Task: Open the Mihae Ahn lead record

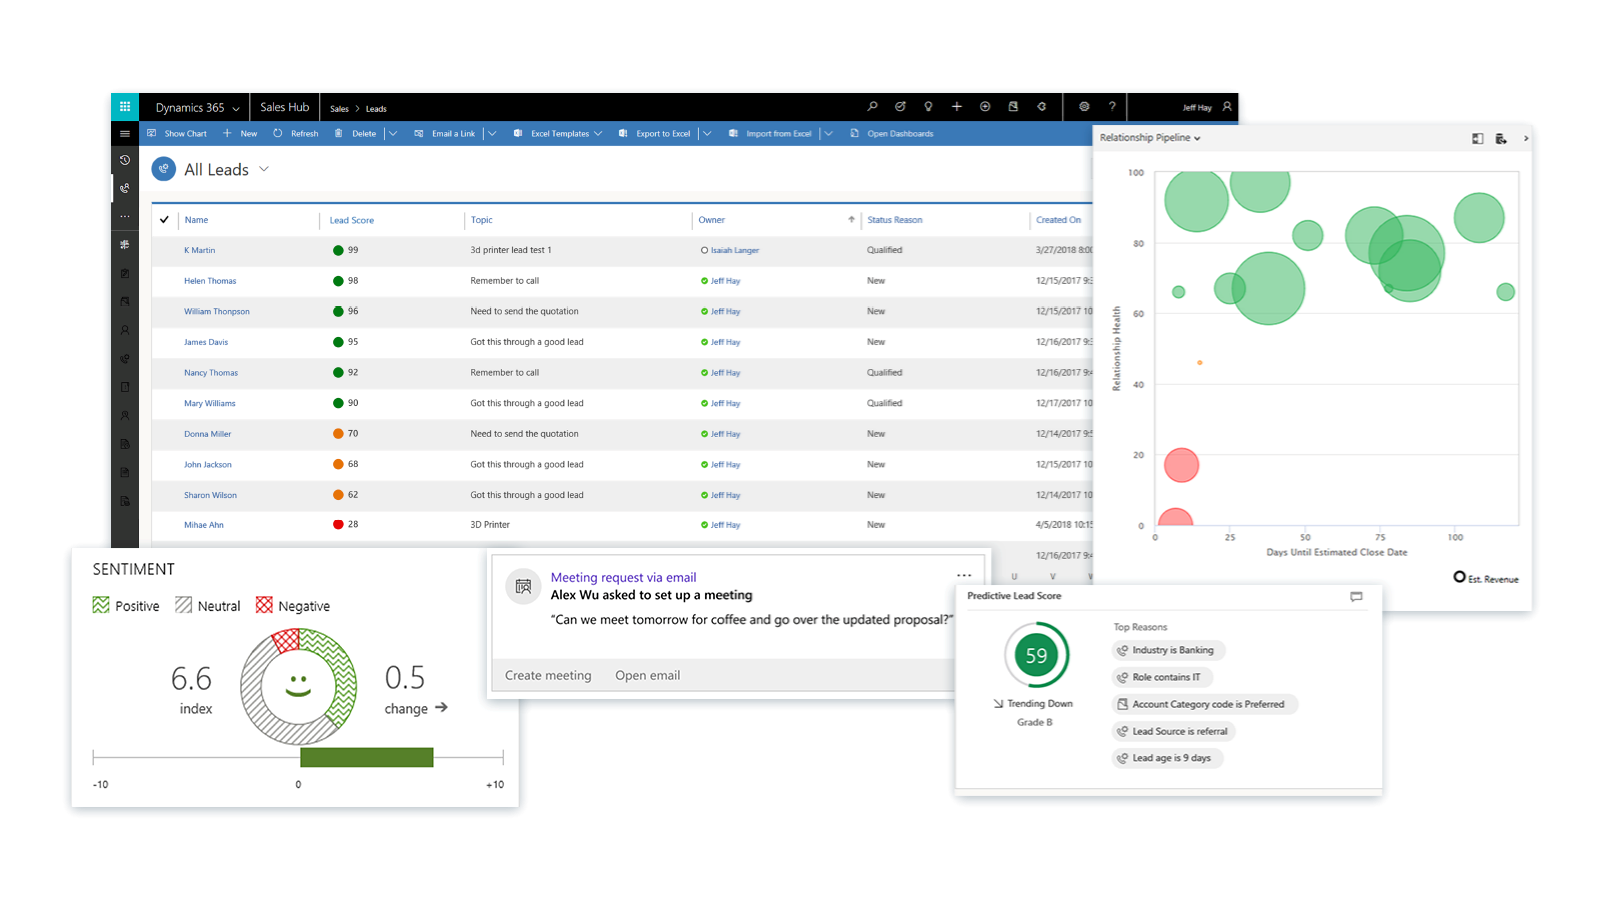Action: point(204,525)
